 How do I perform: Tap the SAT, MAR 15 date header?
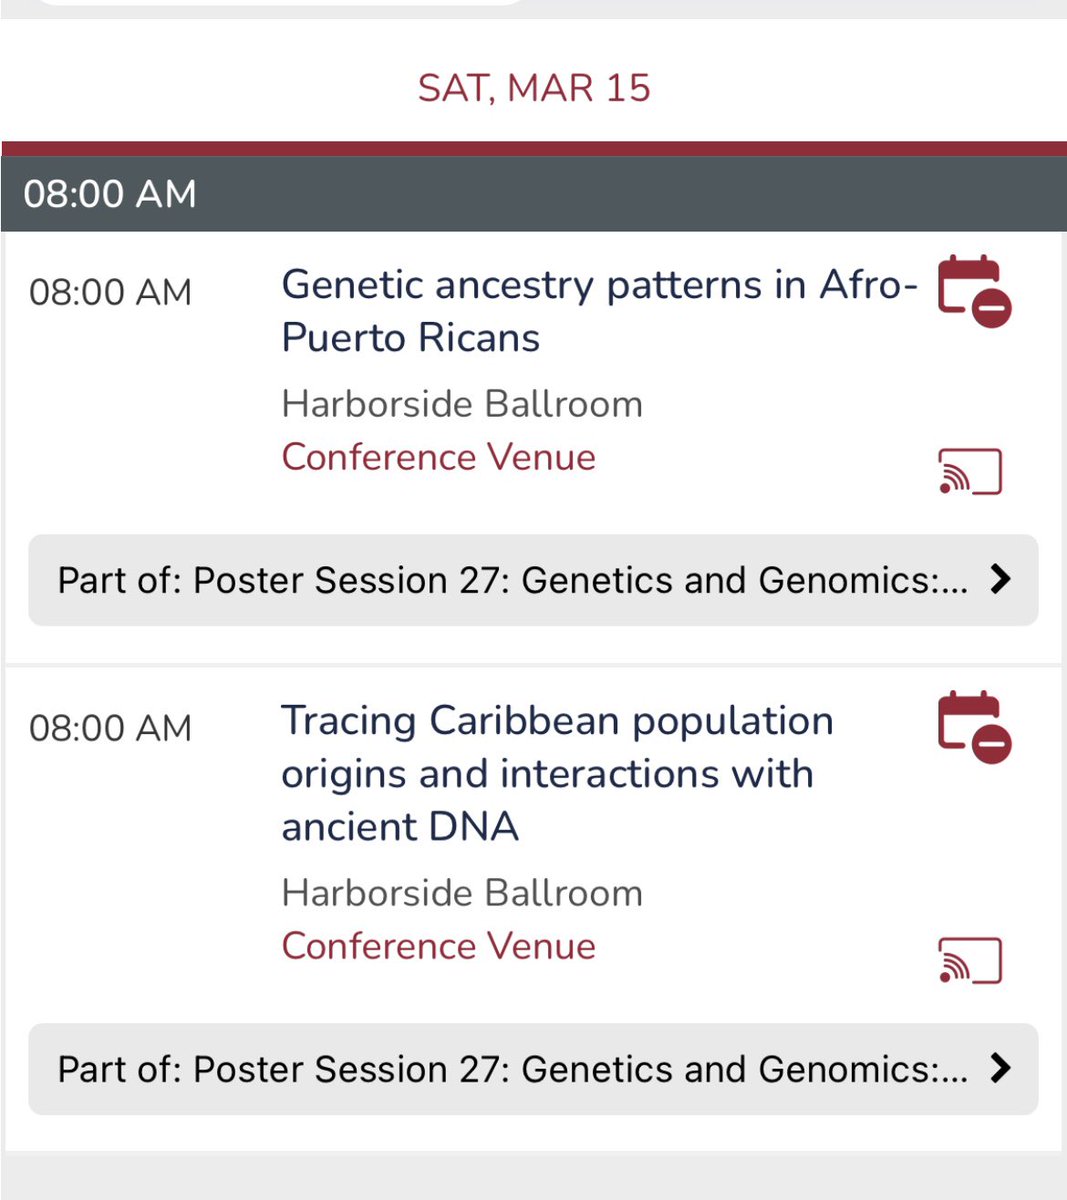pos(534,88)
